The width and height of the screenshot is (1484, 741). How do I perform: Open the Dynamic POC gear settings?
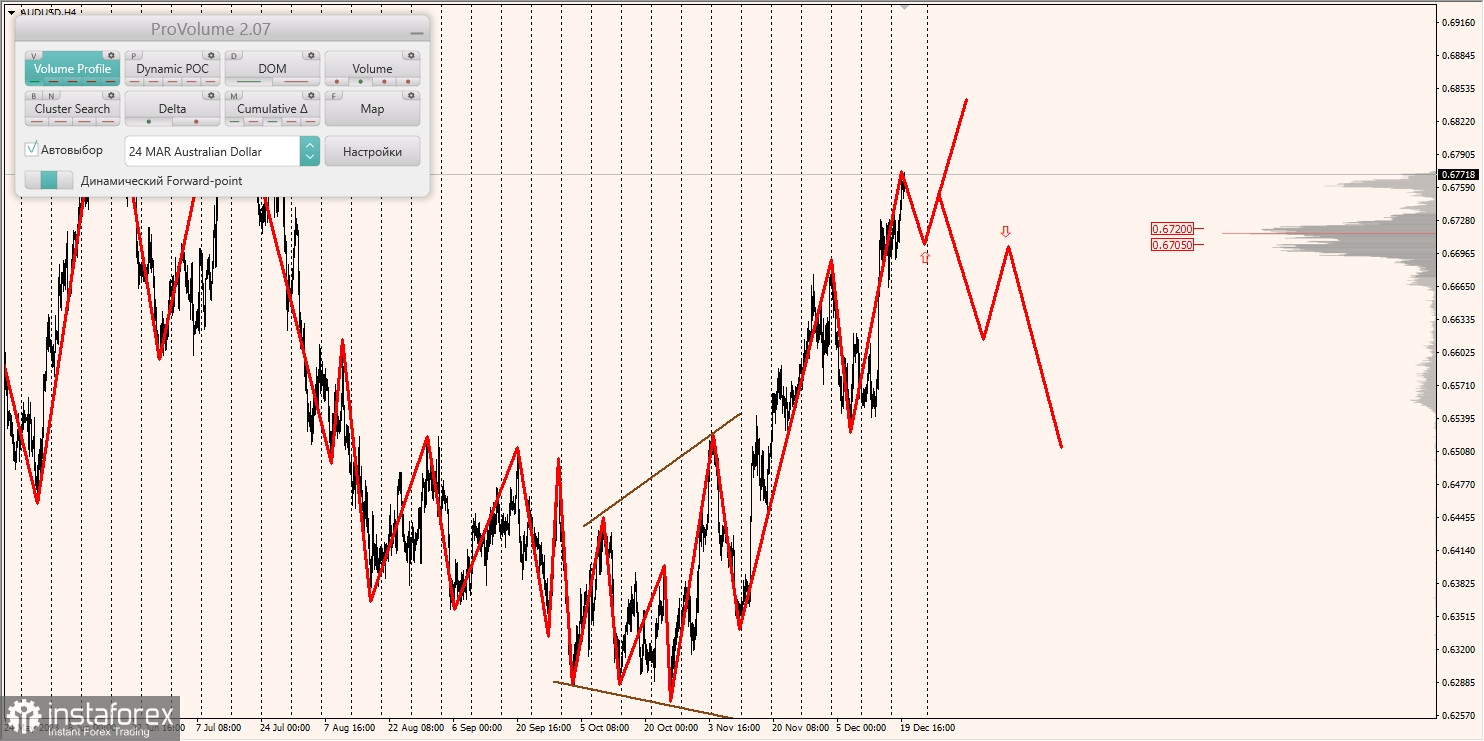point(211,55)
